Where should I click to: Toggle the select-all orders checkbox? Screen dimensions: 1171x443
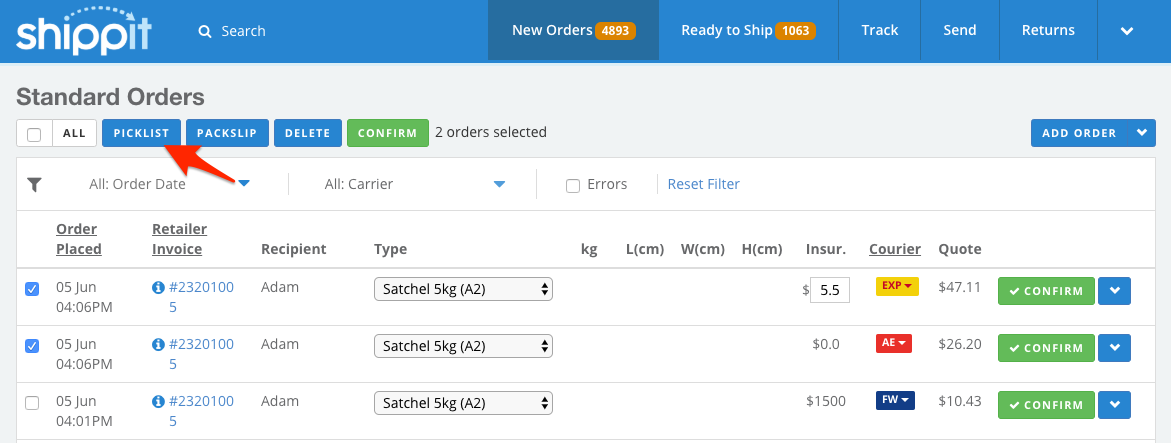pos(34,134)
